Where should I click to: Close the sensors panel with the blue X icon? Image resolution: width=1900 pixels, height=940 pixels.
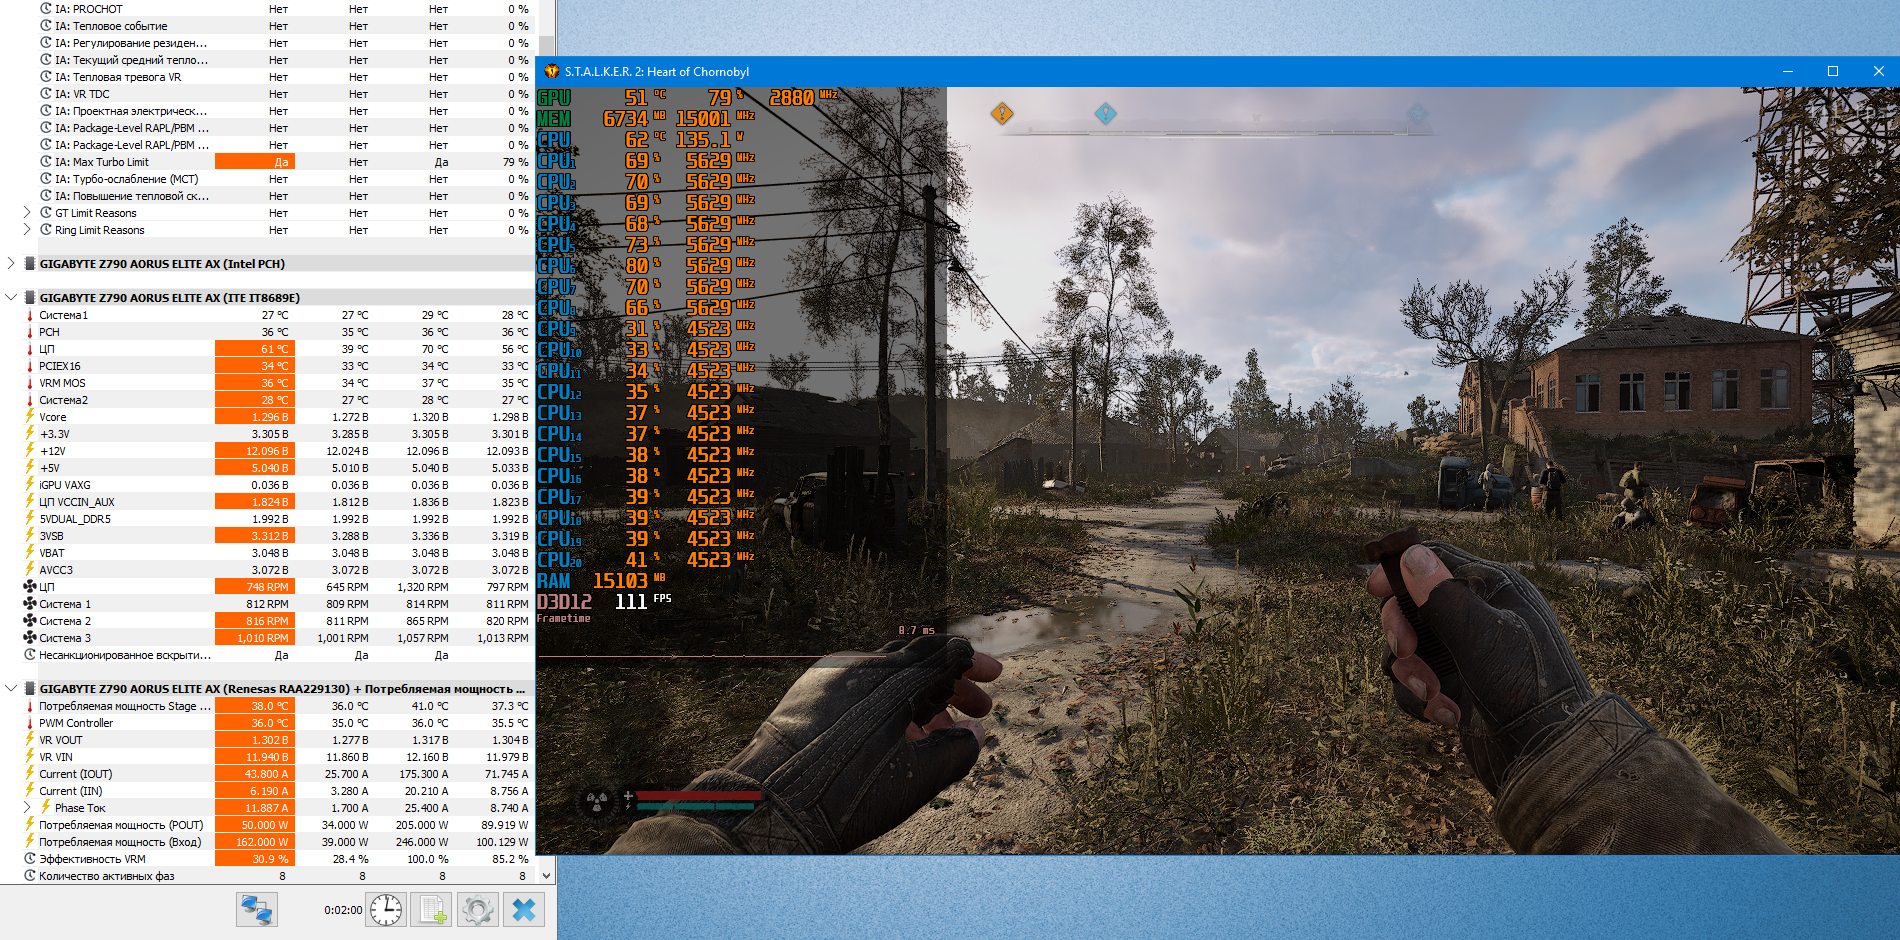pyautogui.click(x=524, y=910)
